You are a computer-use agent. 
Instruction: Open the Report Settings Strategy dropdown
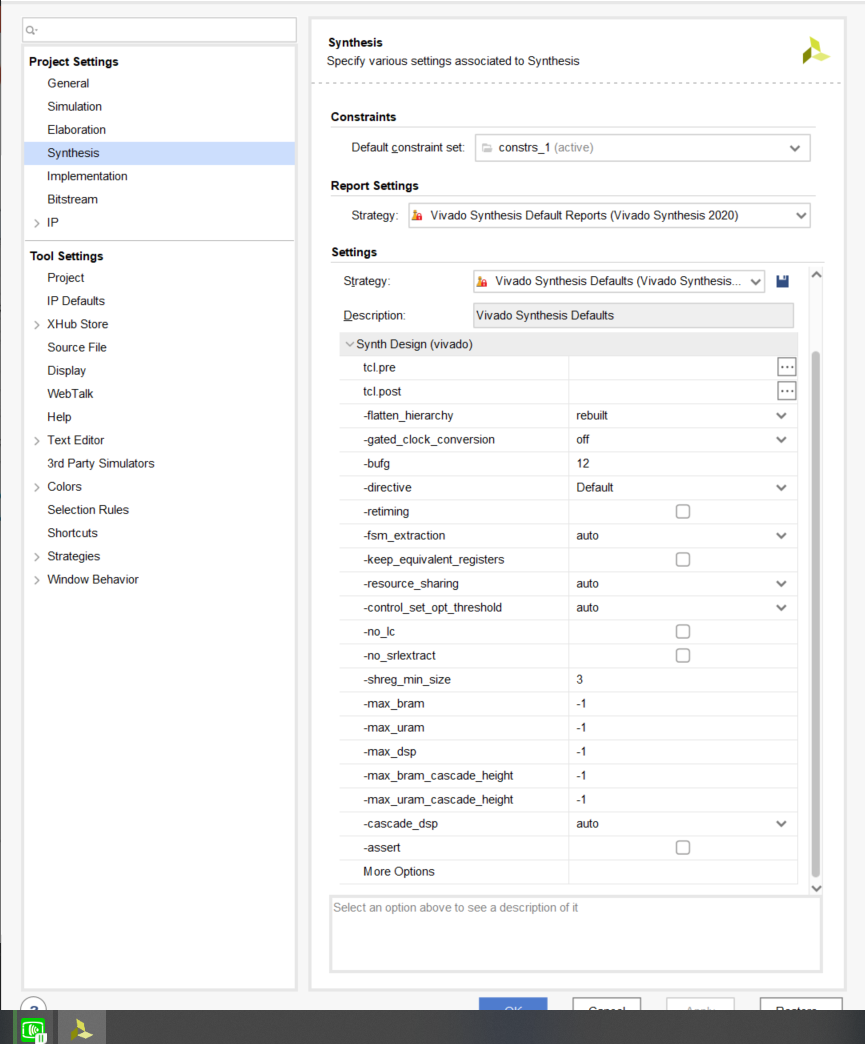coord(609,216)
